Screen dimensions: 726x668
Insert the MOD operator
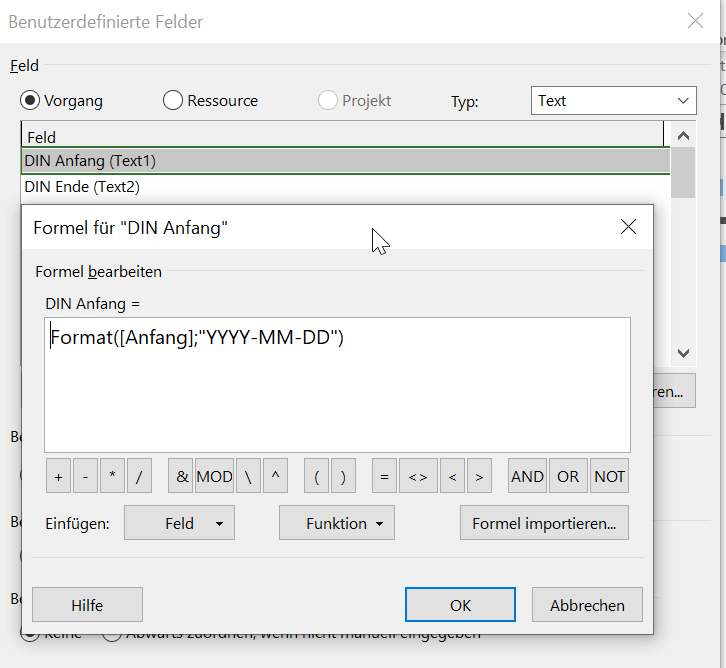[x=214, y=477]
